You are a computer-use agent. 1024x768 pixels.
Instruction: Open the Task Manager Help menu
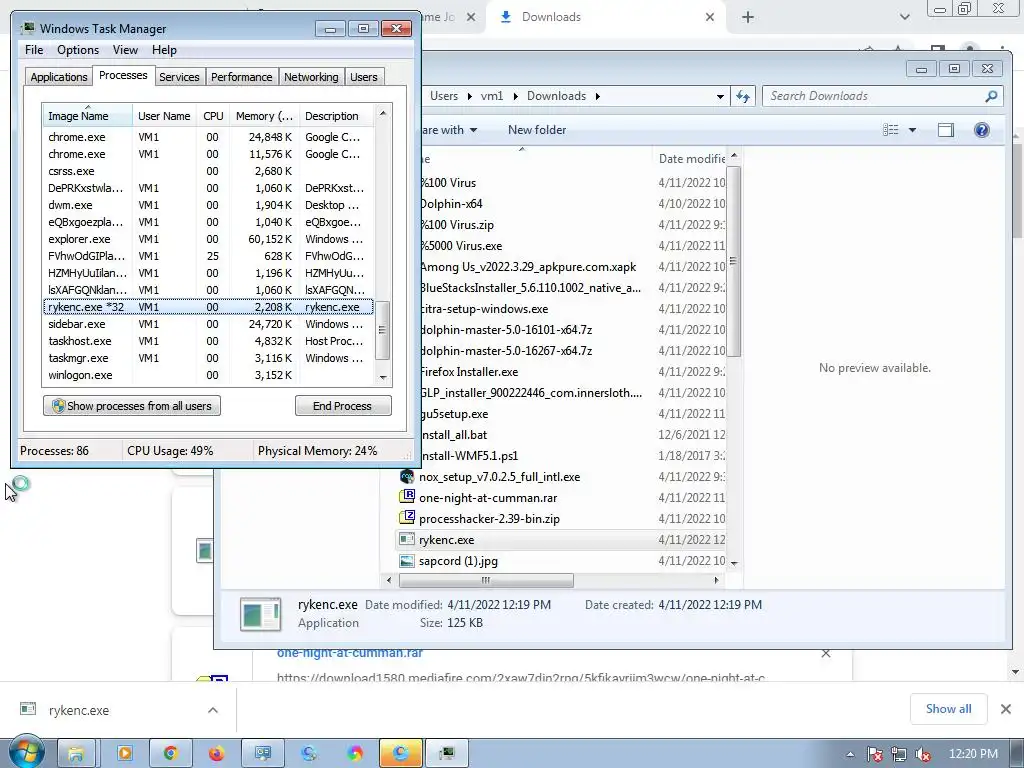click(x=164, y=50)
